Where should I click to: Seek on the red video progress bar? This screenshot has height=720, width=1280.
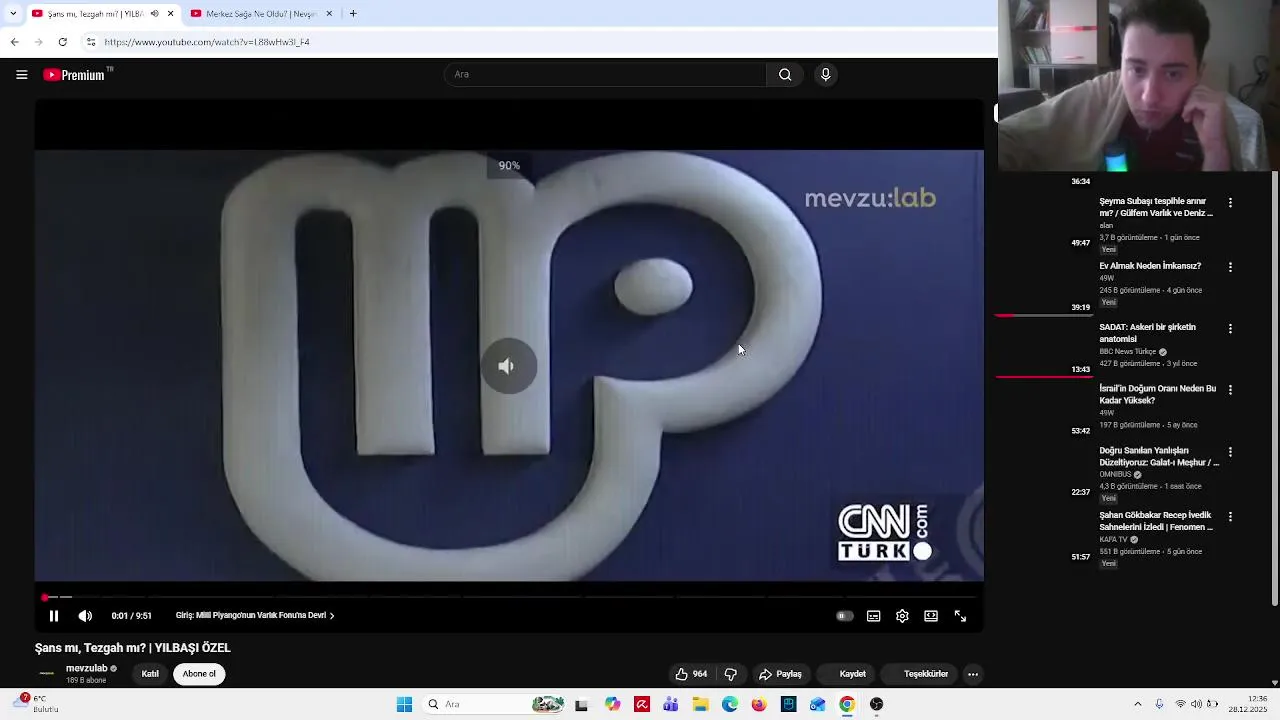click(509, 597)
